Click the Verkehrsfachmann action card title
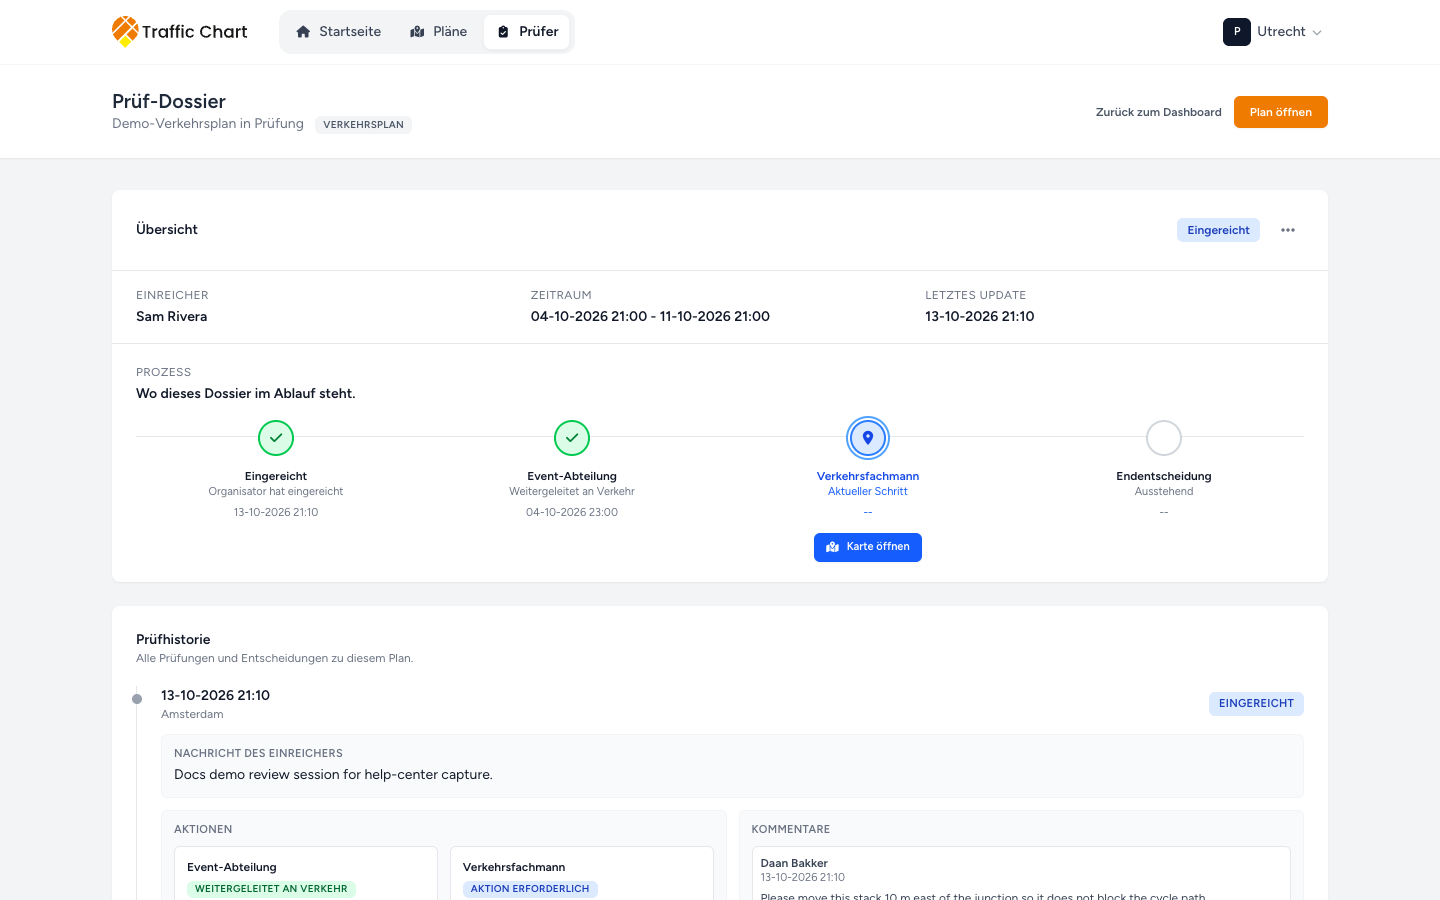Image resolution: width=1440 pixels, height=900 pixels. (514, 867)
